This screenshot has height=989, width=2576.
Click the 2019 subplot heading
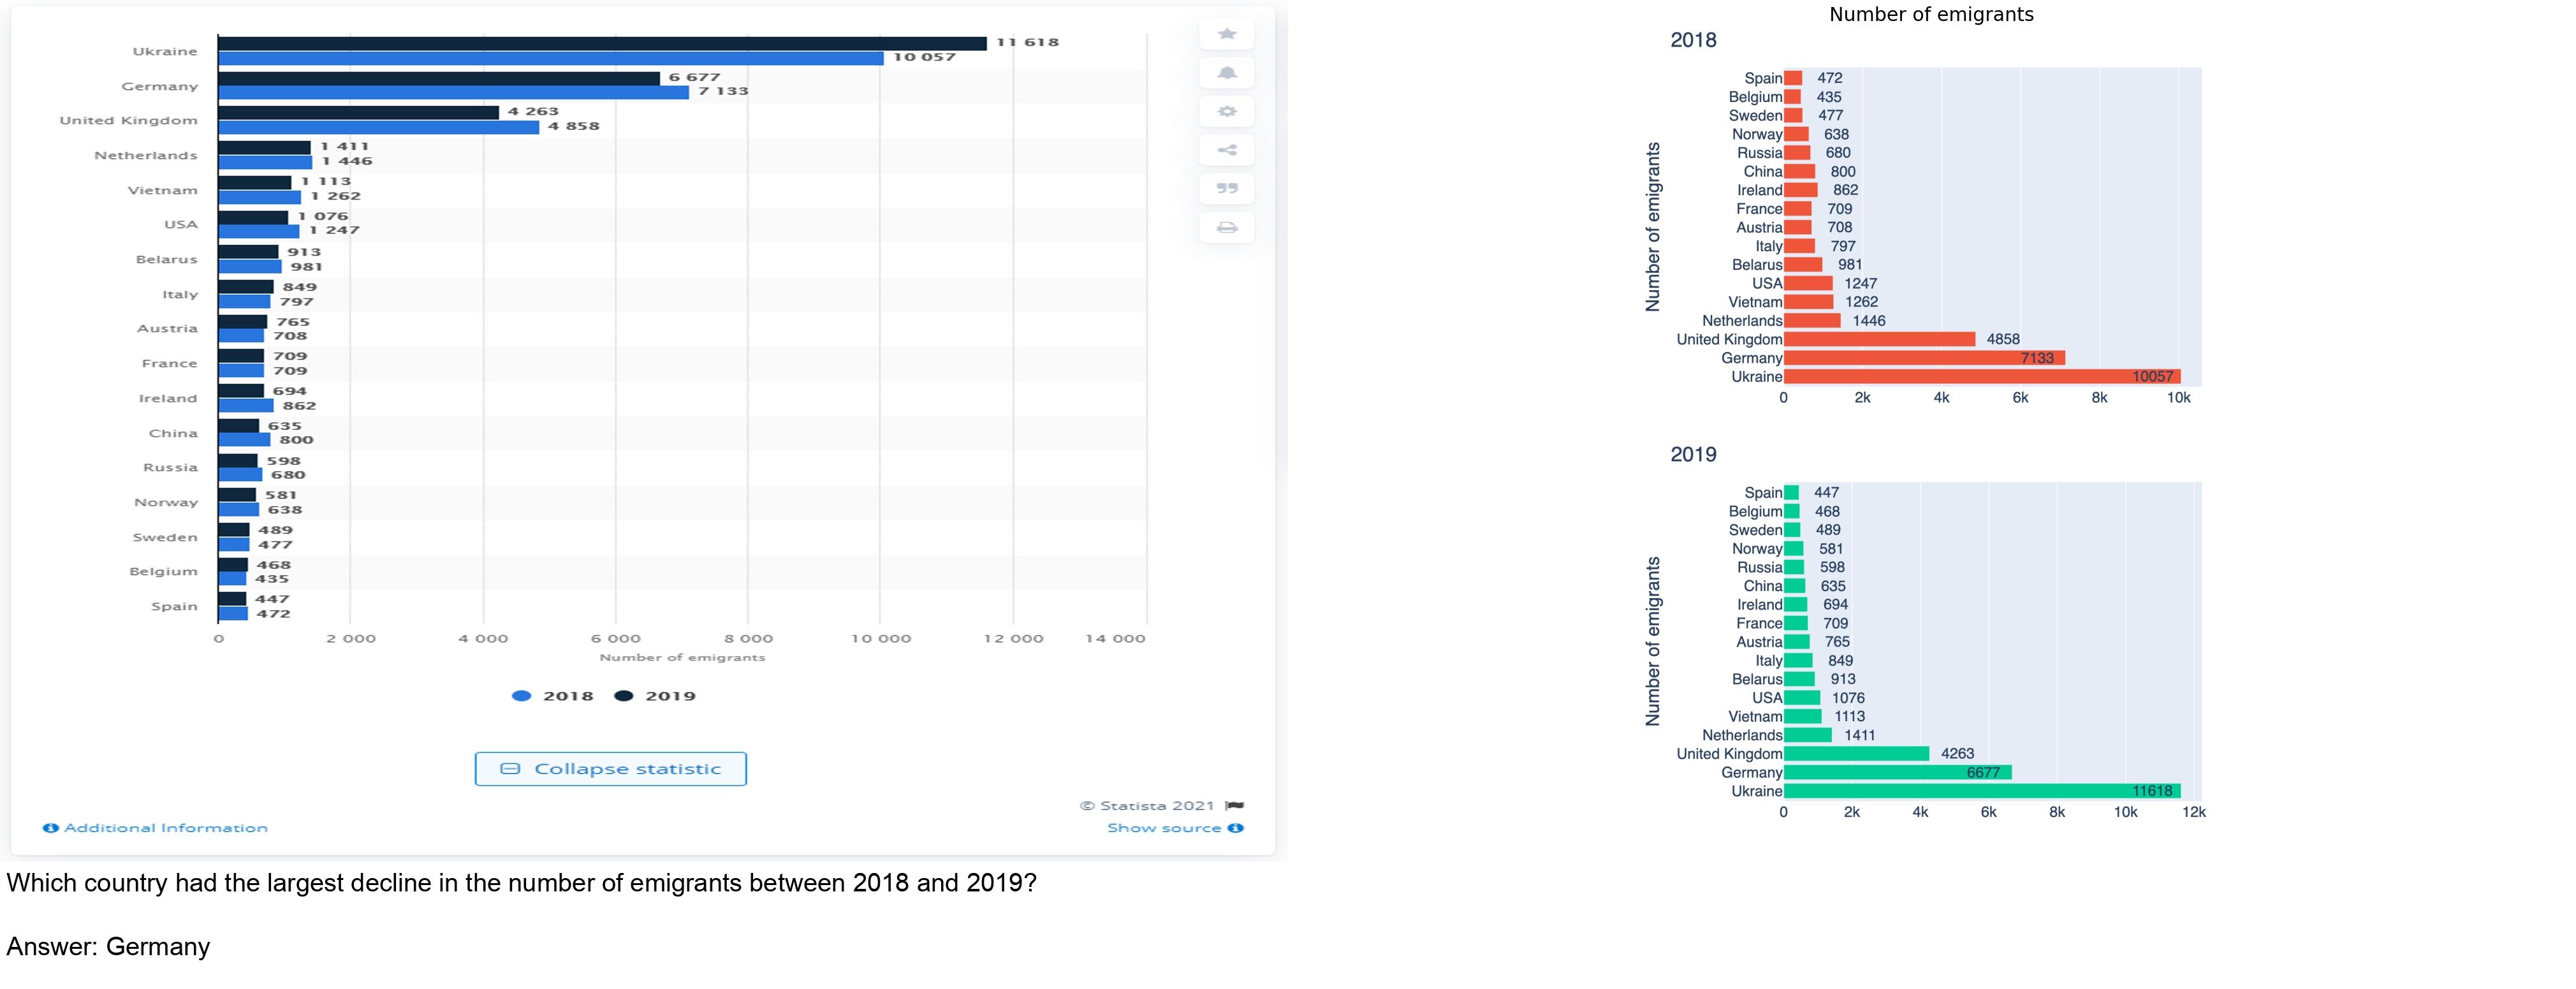[x=1693, y=455]
